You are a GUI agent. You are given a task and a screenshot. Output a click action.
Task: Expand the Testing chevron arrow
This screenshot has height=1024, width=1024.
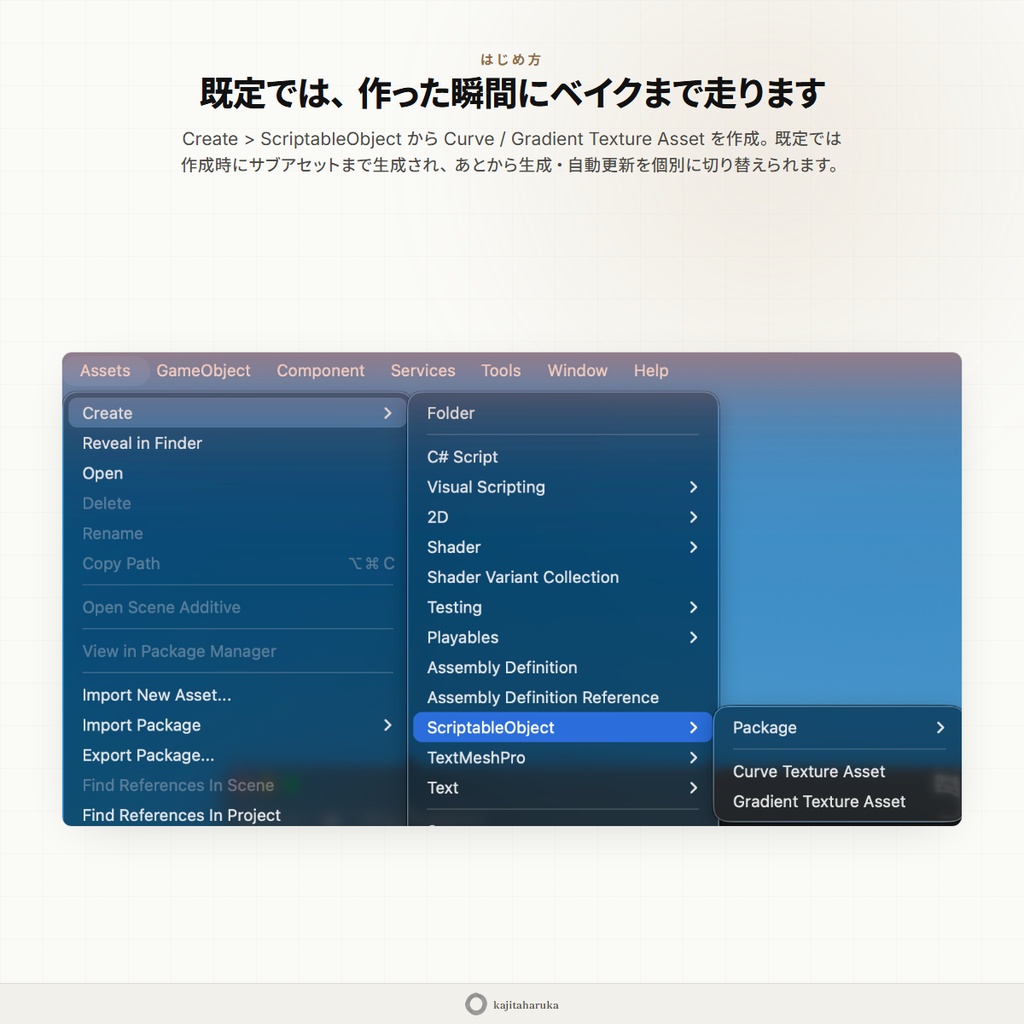click(x=694, y=607)
